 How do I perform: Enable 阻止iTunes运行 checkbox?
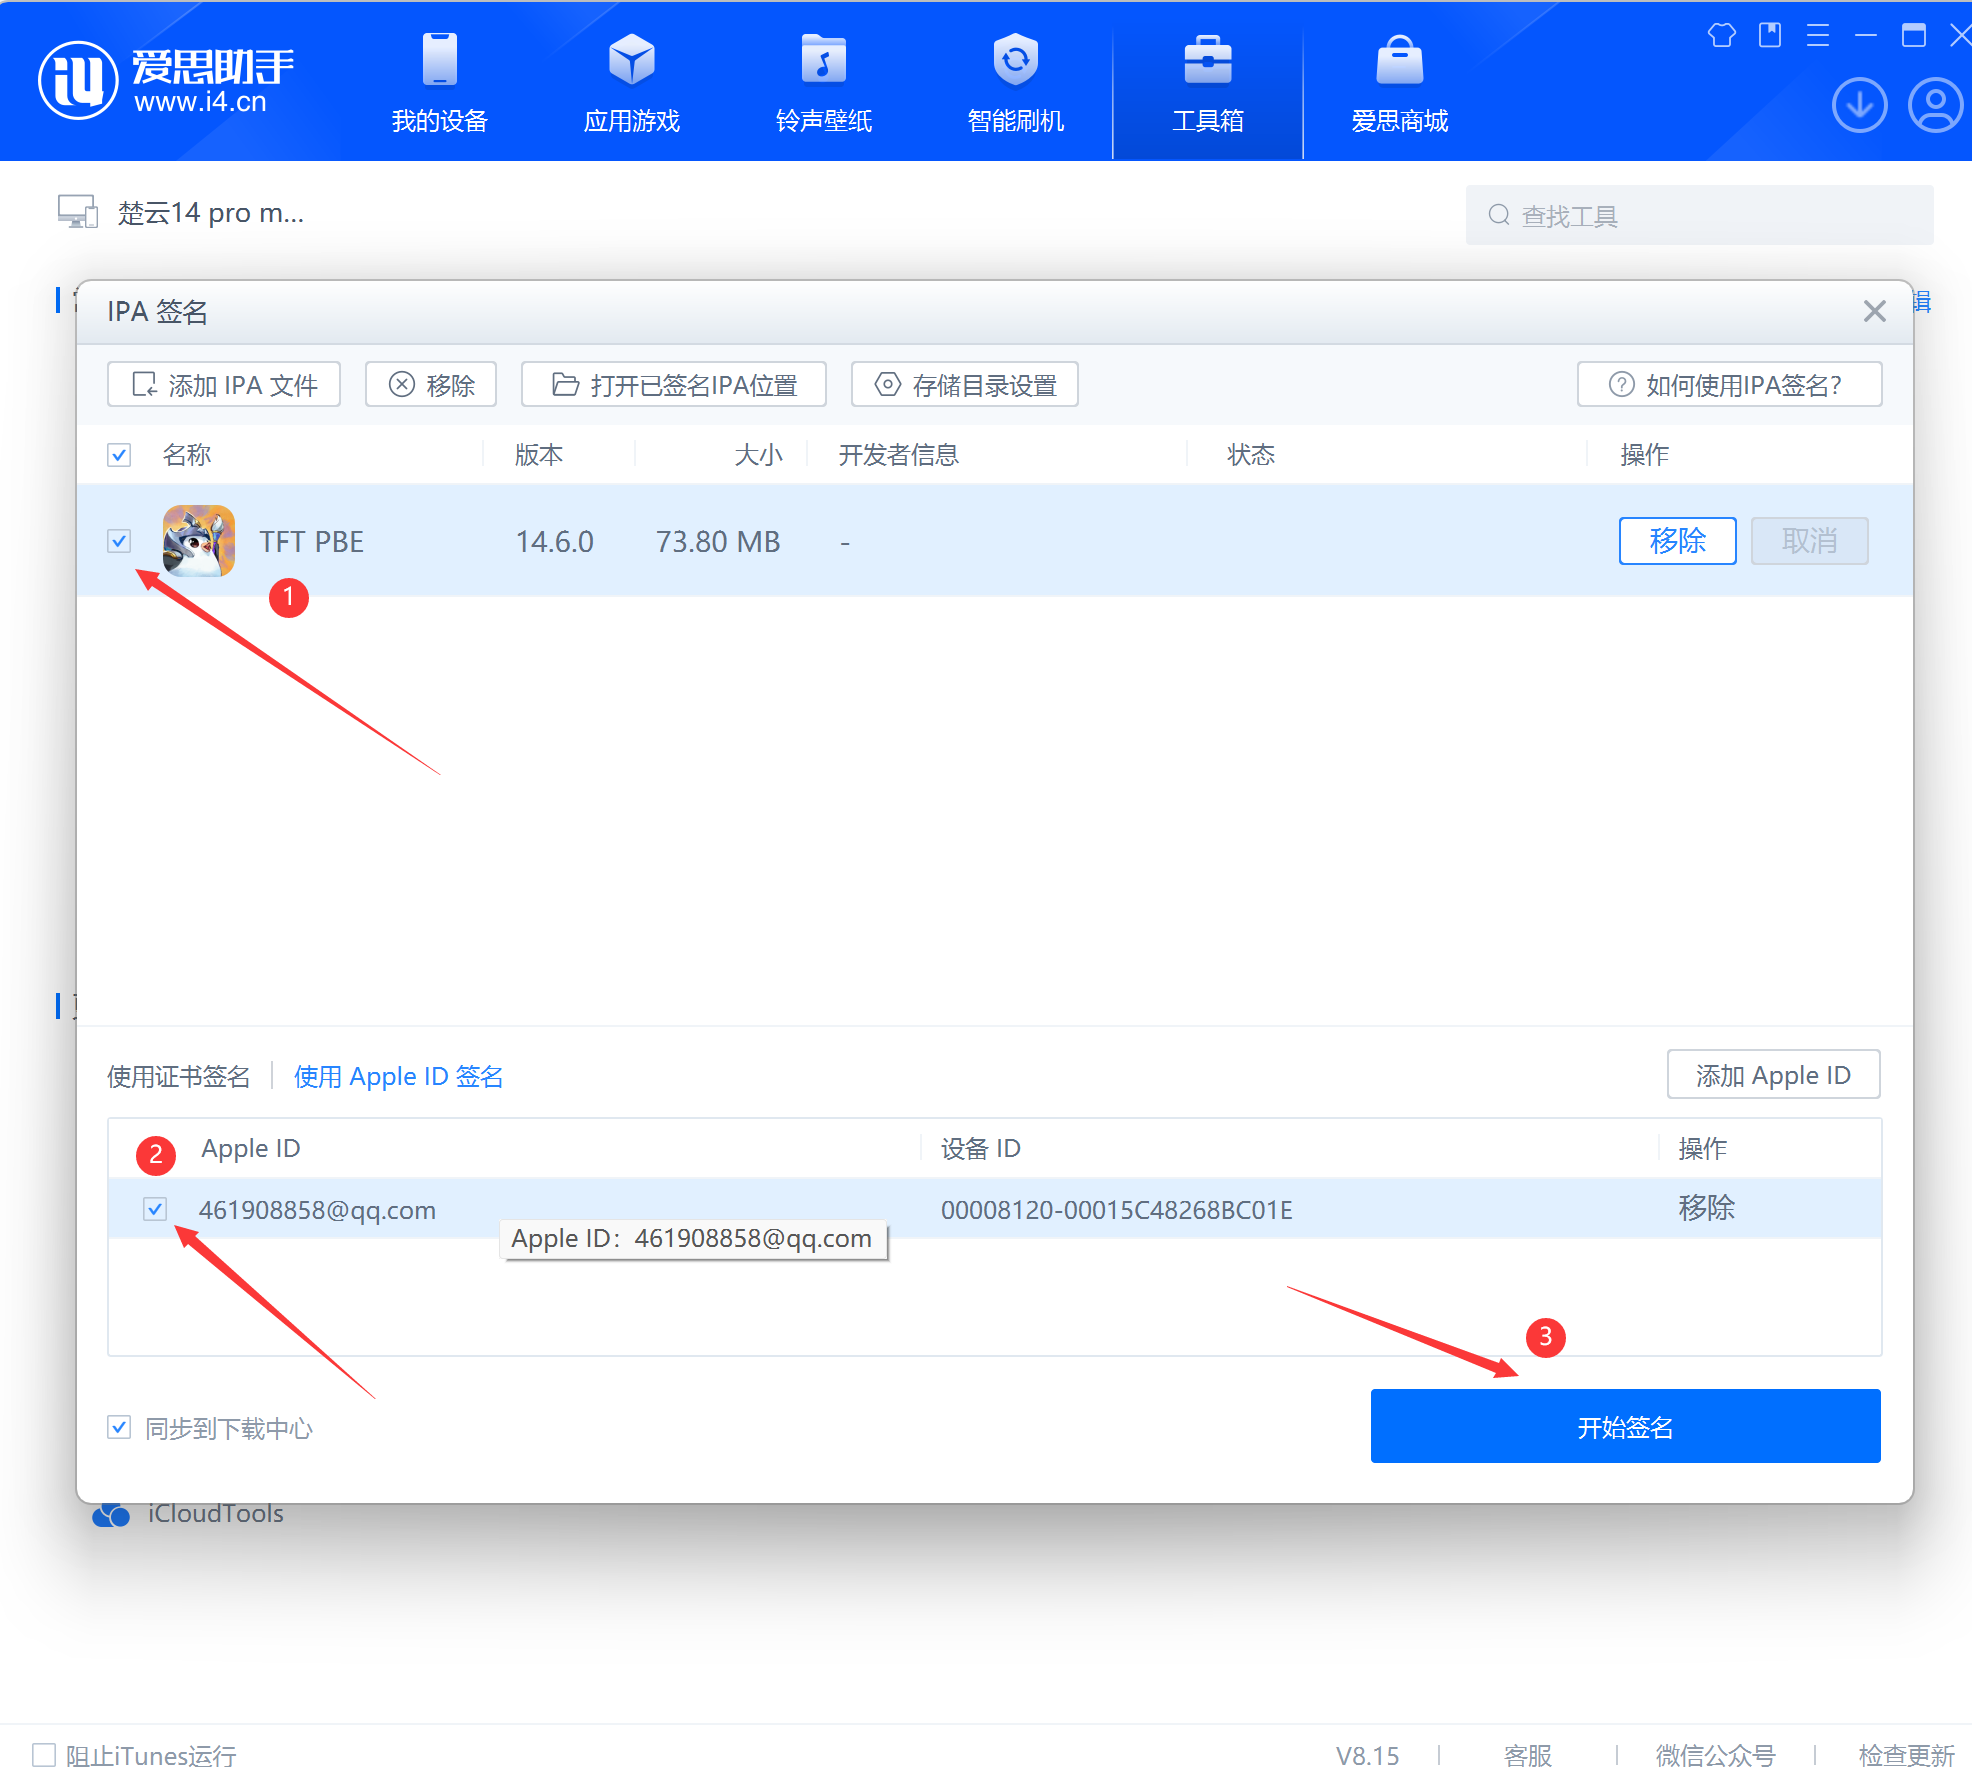[44, 1755]
